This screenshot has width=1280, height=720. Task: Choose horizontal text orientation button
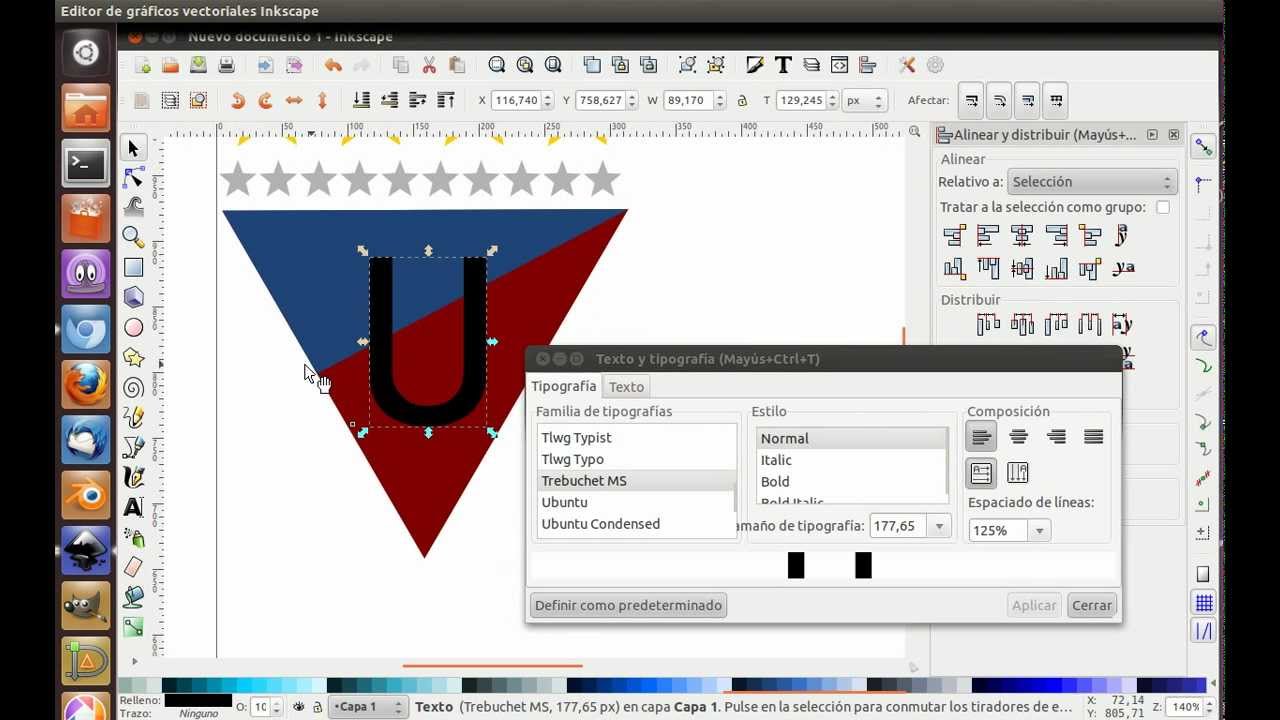coord(981,473)
